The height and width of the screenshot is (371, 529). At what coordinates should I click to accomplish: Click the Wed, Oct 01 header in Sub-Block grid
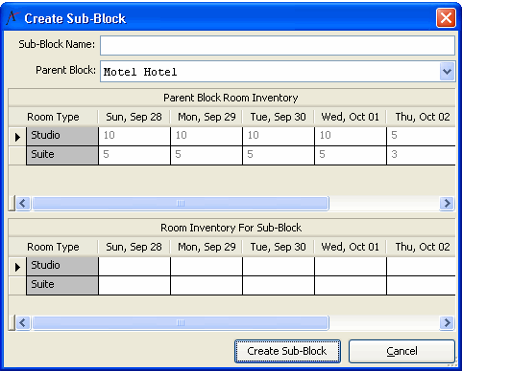click(350, 247)
